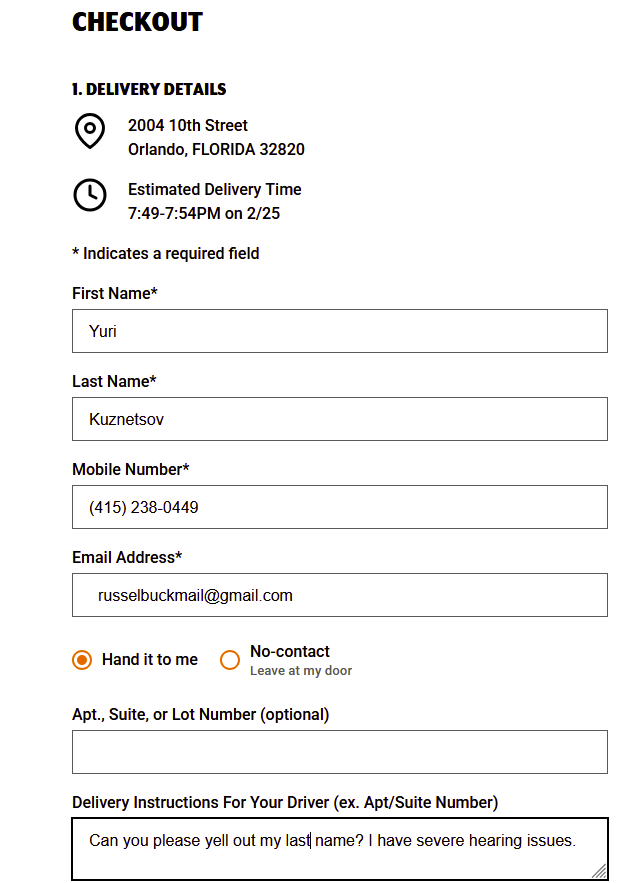
Task: Click the CHECKOUT page heading
Action: click(137, 22)
